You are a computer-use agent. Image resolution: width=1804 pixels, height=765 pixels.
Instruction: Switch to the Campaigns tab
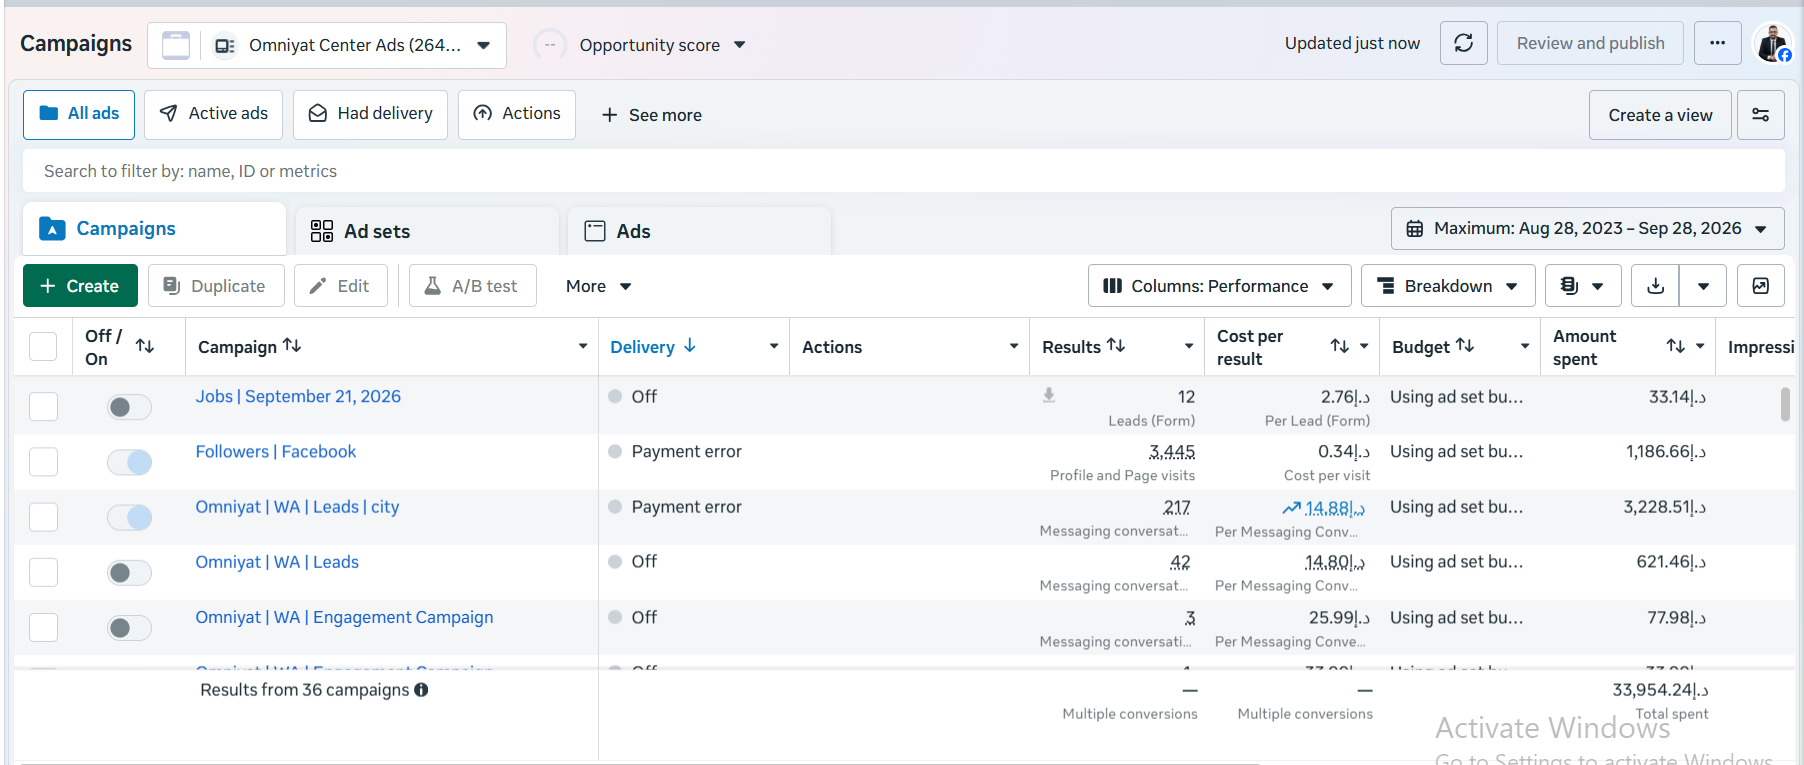click(x=155, y=229)
